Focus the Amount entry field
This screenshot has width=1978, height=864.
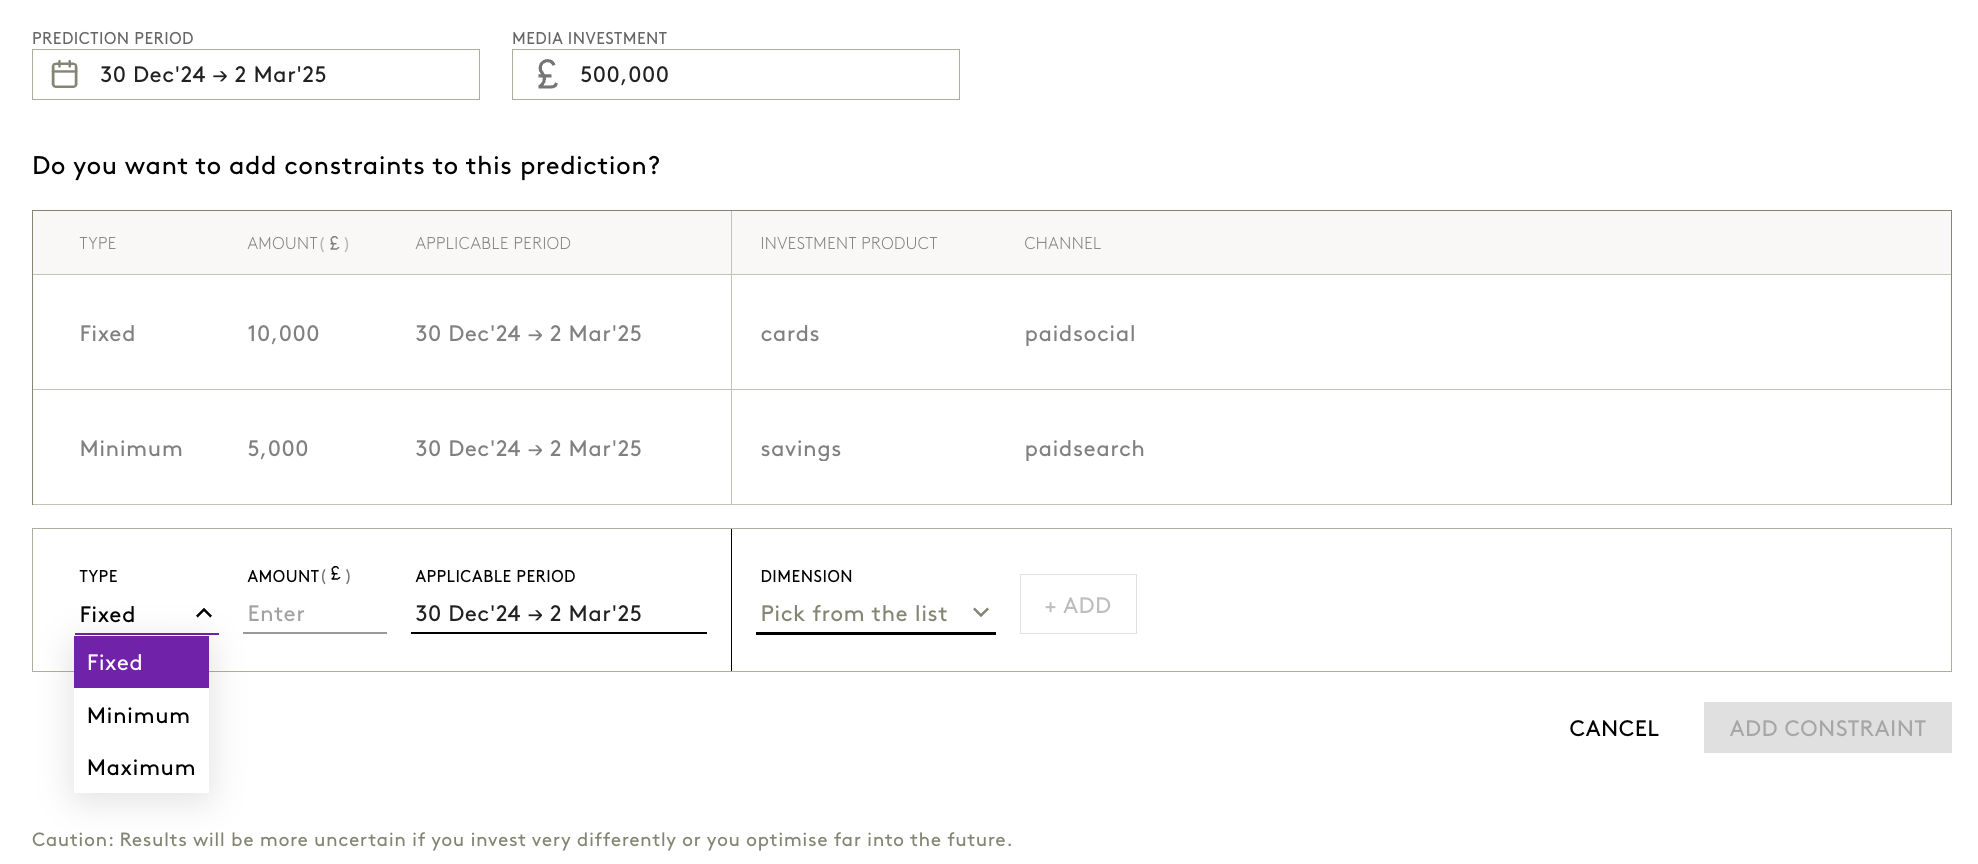point(313,614)
